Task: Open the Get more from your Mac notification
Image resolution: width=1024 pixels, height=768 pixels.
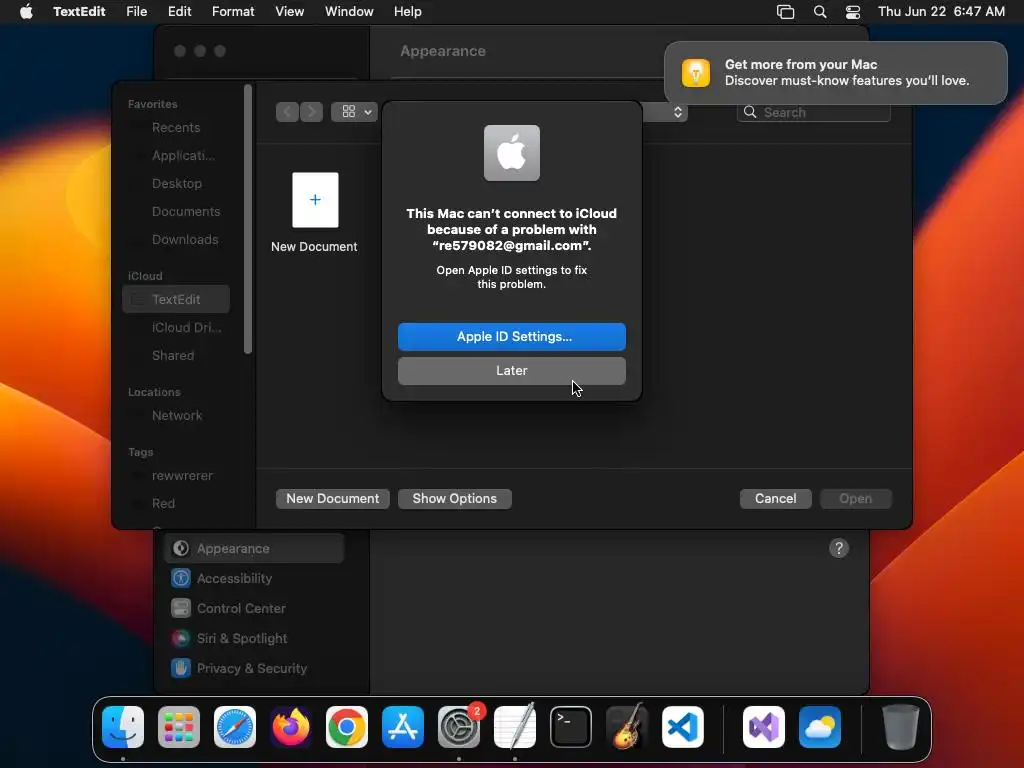Action: point(835,72)
